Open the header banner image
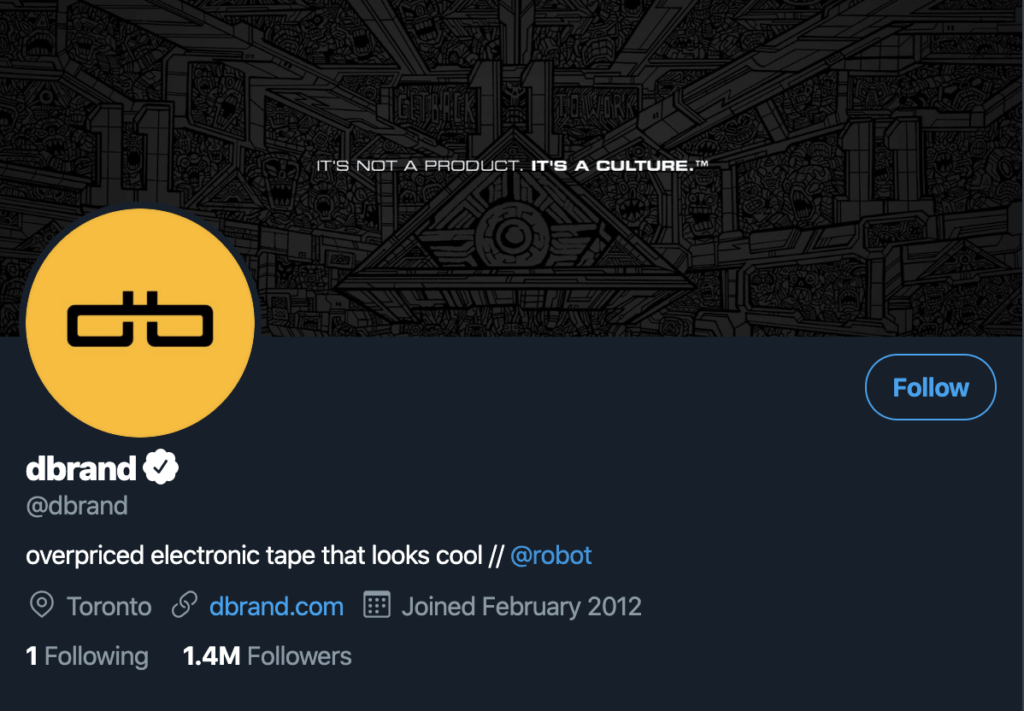Viewport: 1024px width, 711px height. pos(512,168)
